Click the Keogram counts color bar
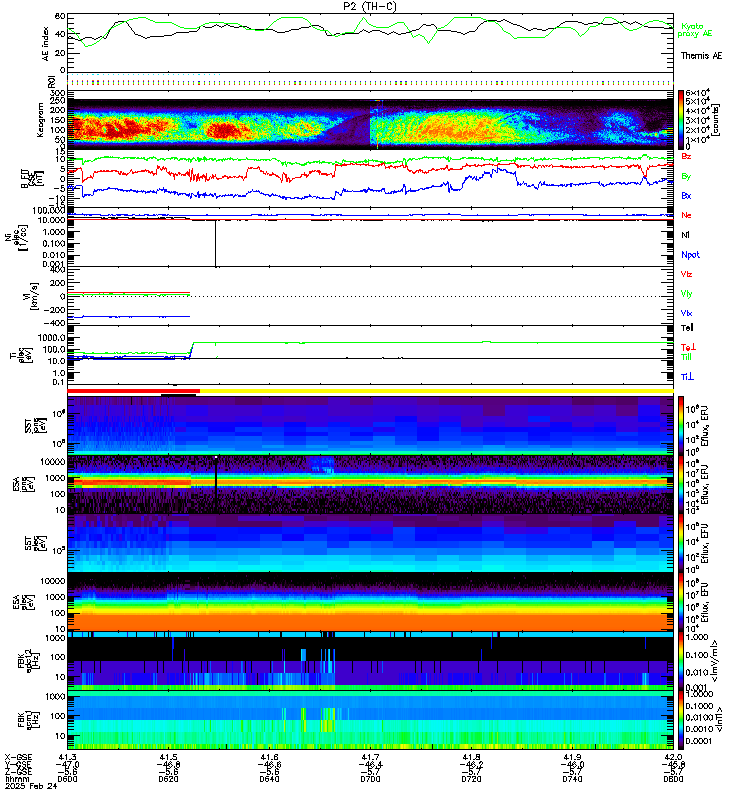This screenshot has height=800, width=750. point(681,119)
